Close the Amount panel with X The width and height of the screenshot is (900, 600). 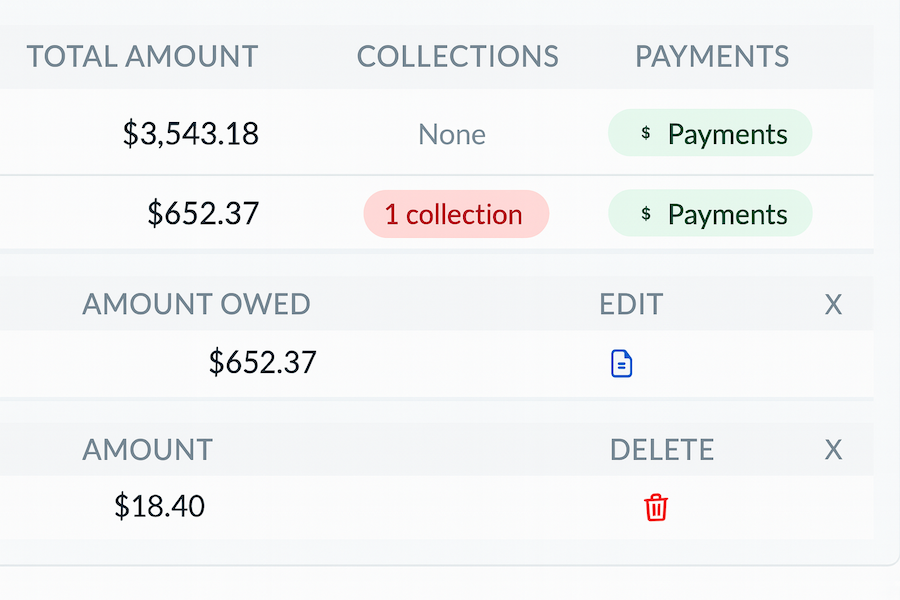pyautogui.click(x=833, y=450)
